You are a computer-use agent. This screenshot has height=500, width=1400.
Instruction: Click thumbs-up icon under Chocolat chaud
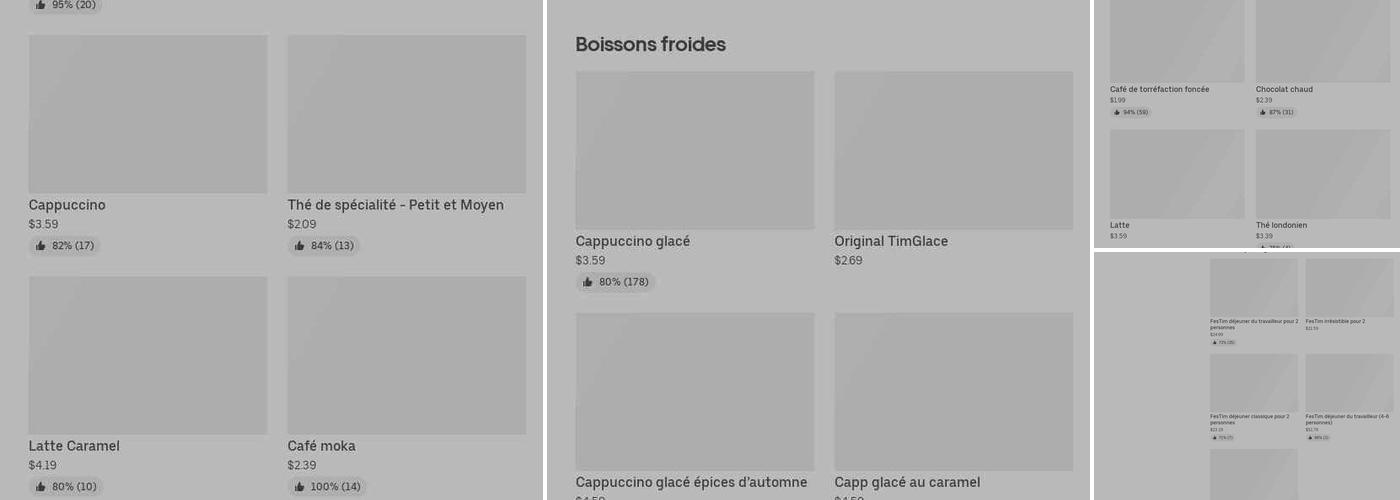(x=1263, y=112)
